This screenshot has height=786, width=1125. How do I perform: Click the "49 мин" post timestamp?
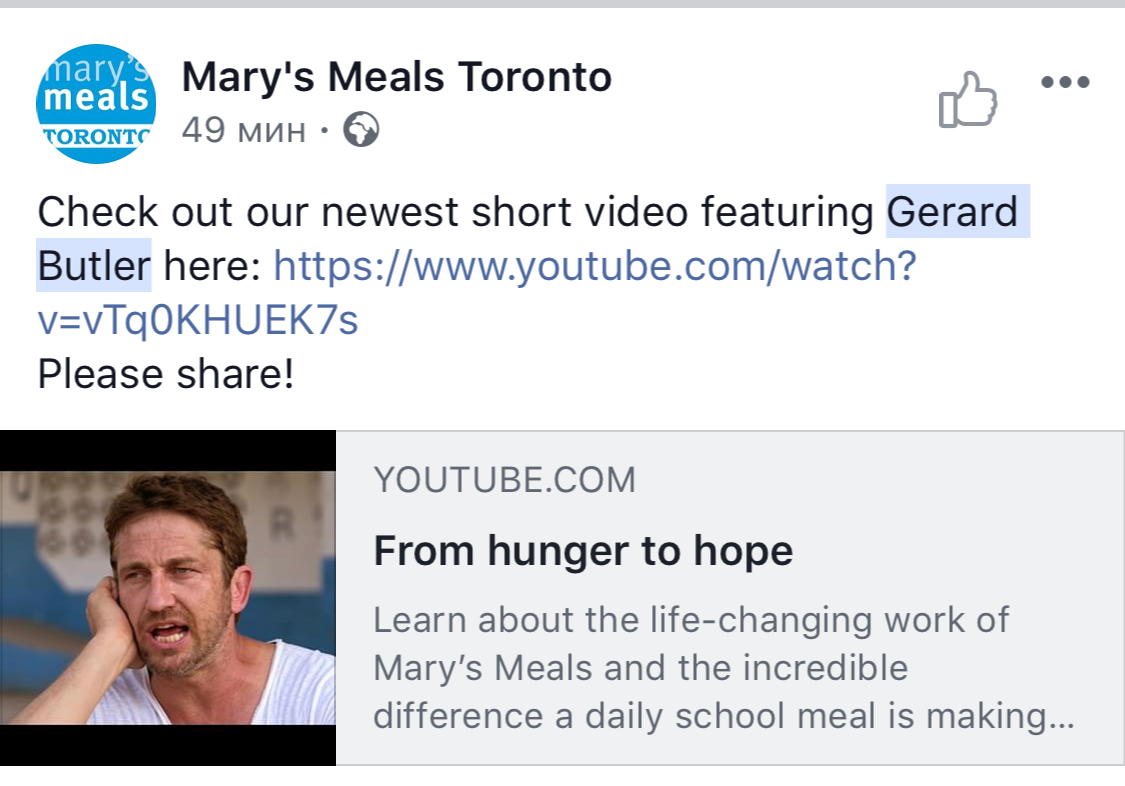243,130
